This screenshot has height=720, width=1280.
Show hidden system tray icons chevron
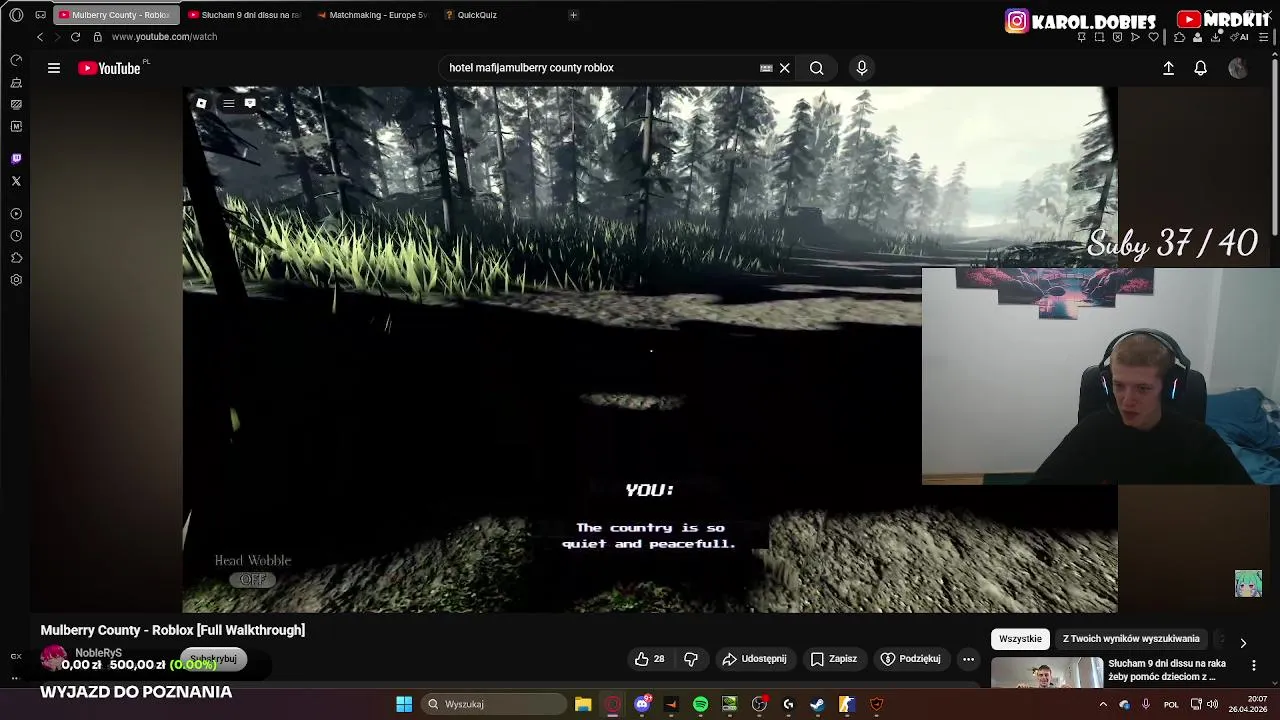click(1103, 704)
